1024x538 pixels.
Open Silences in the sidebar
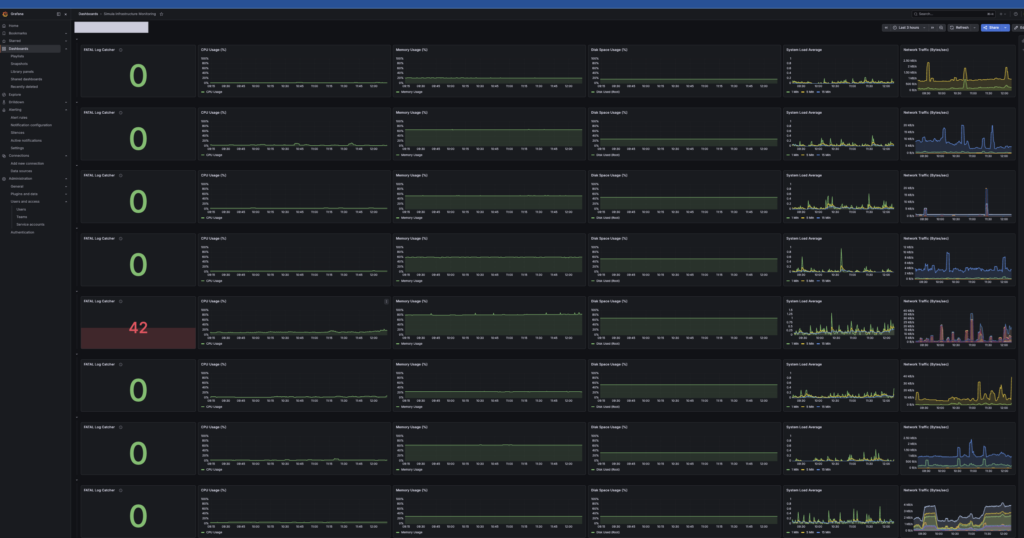tap(18, 133)
